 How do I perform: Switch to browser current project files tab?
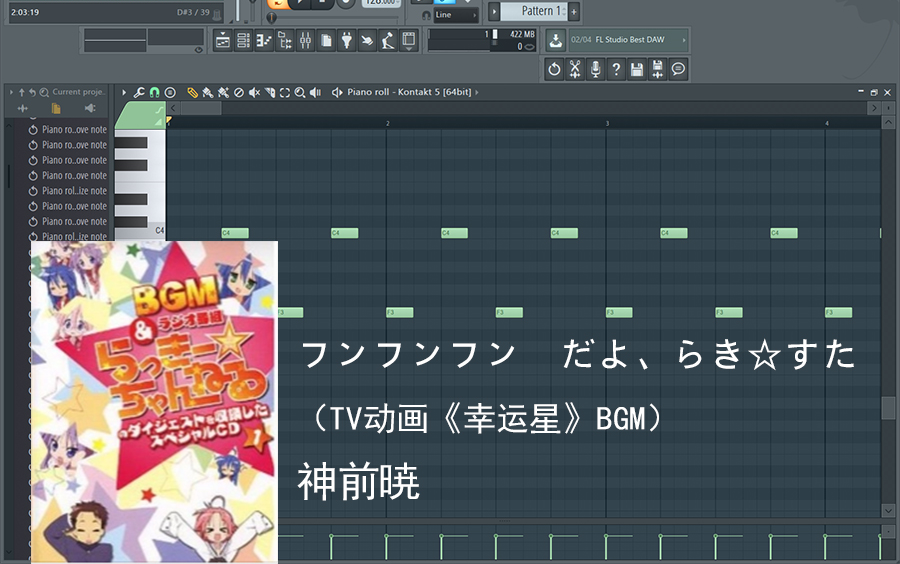56,108
